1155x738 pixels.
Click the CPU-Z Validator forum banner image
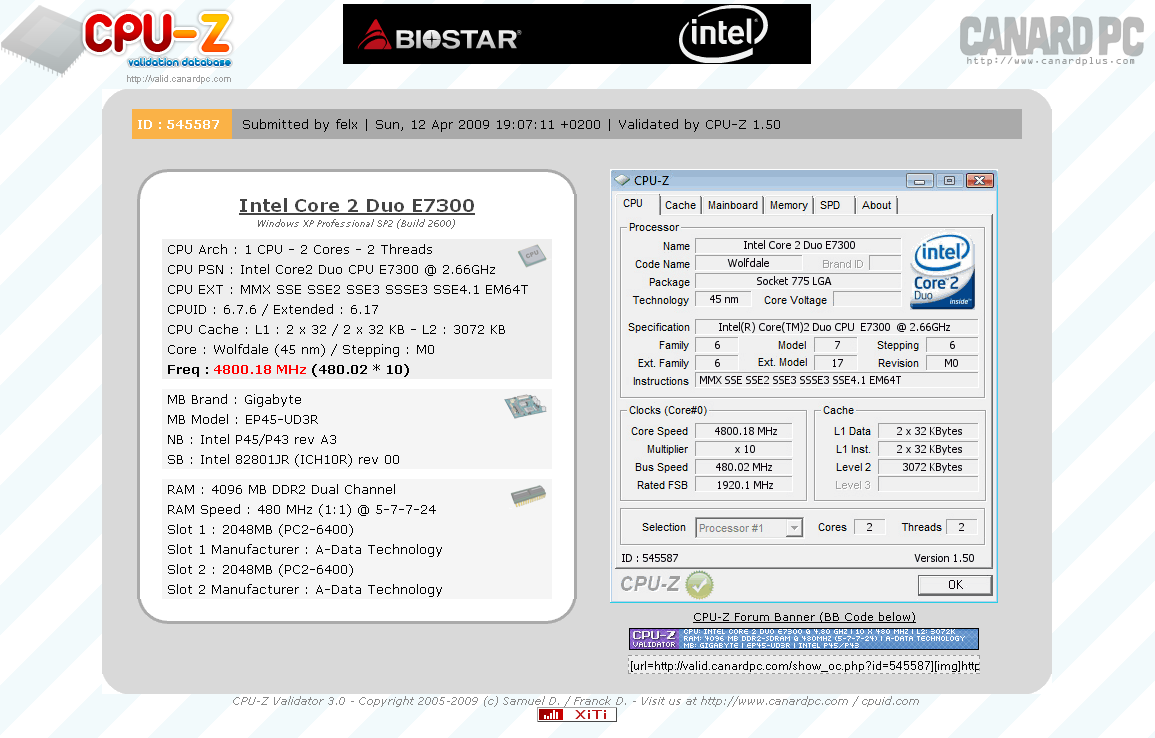tap(804, 639)
